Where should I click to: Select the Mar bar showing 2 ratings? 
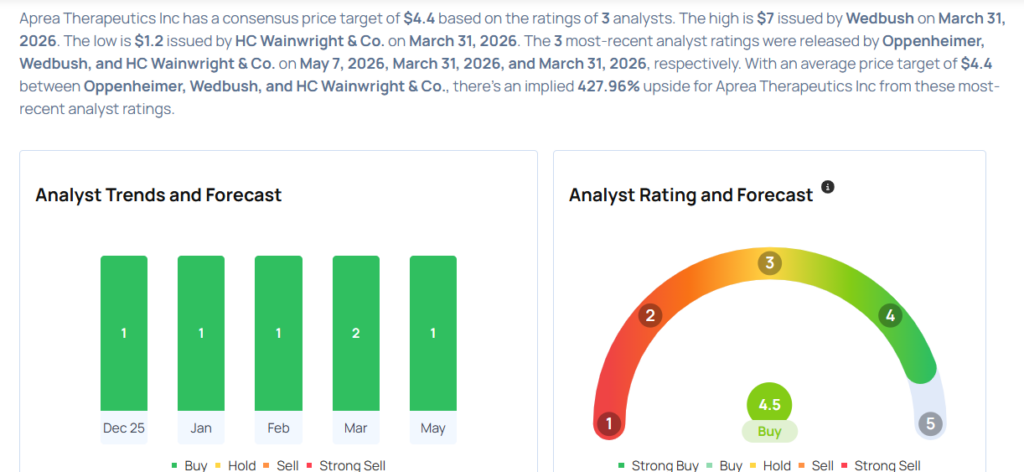click(x=356, y=333)
